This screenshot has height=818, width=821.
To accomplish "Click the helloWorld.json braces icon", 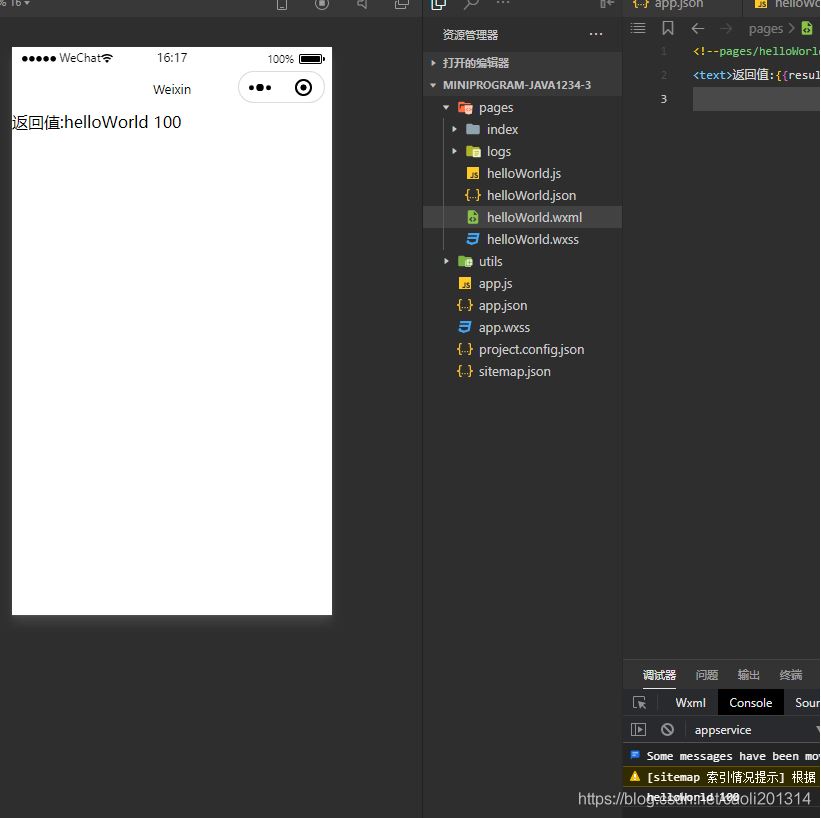I will pos(472,195).
